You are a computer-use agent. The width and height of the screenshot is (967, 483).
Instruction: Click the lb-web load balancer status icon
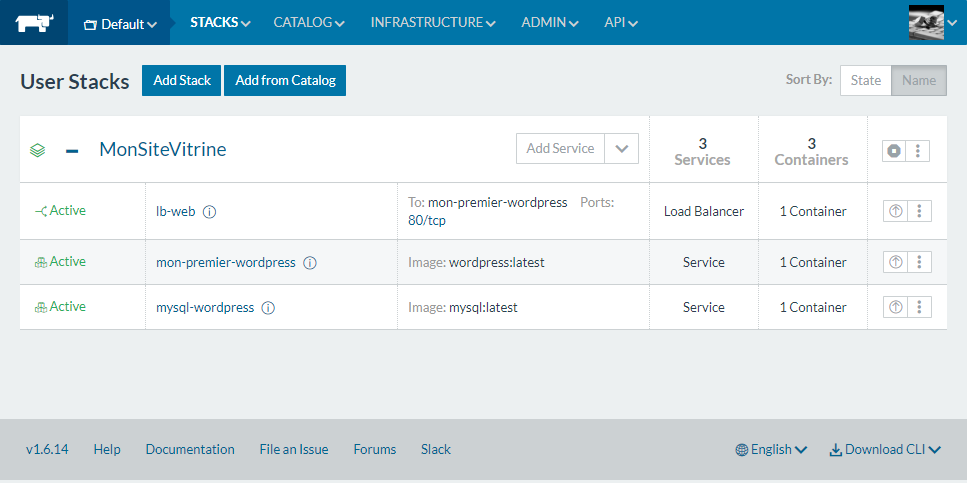41,211
